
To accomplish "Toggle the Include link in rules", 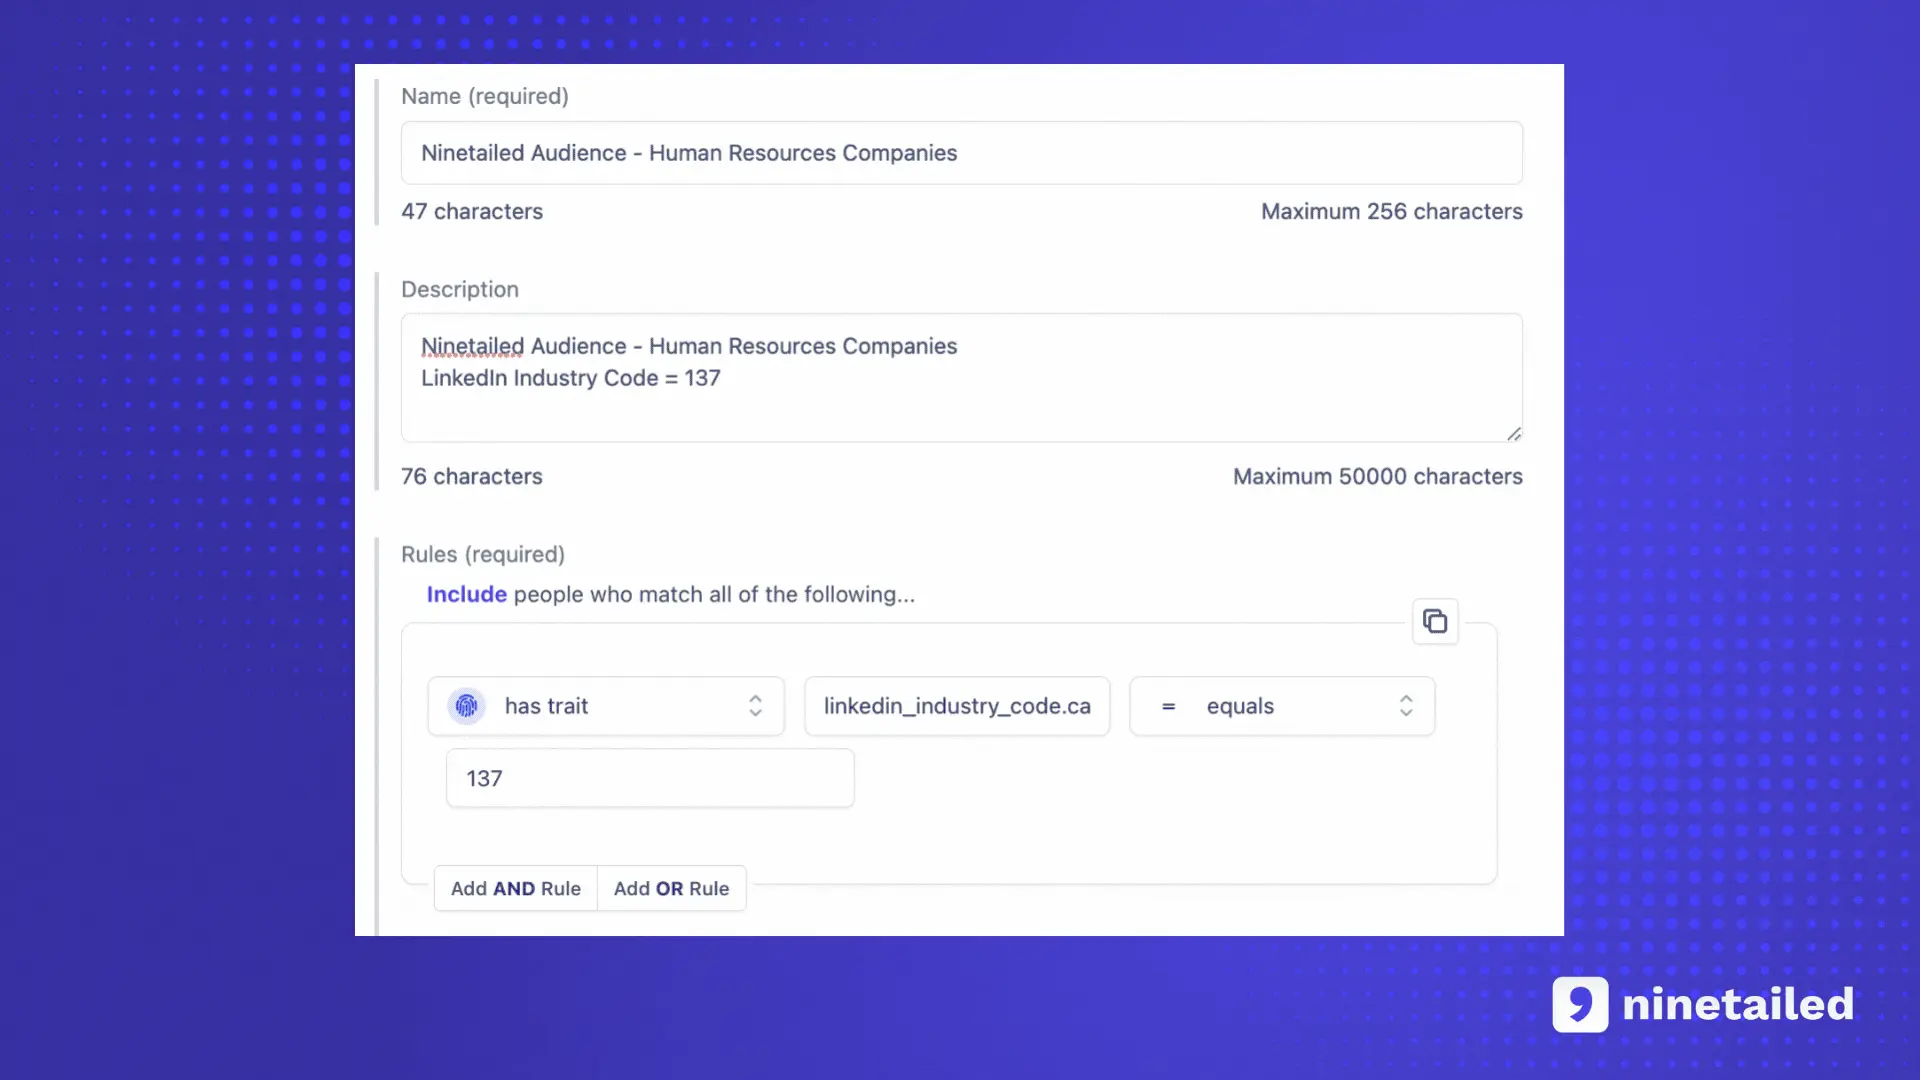I will [x=466, y=594].
